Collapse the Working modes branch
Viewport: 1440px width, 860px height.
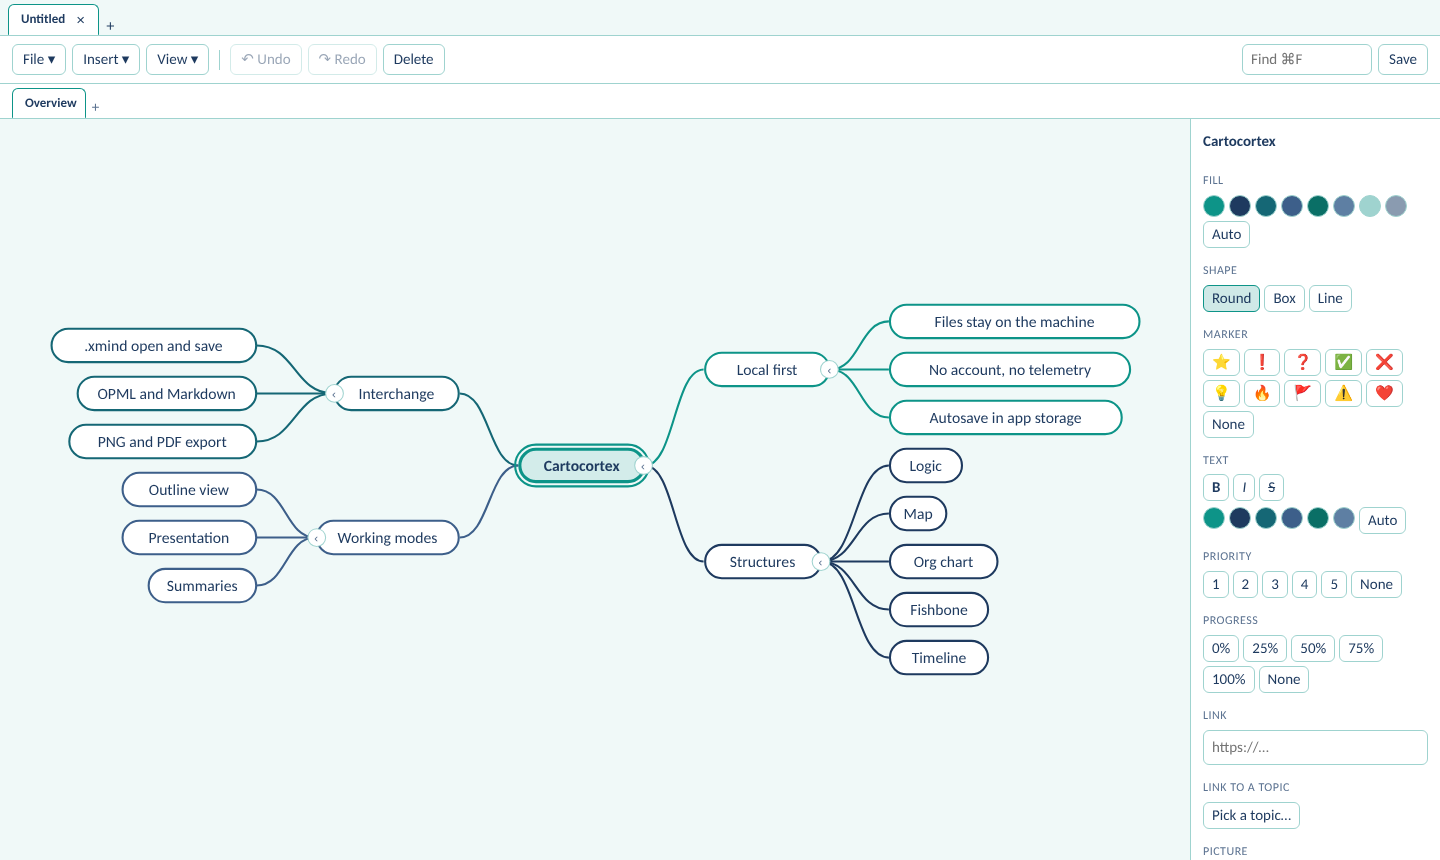(x=317, y=538)
